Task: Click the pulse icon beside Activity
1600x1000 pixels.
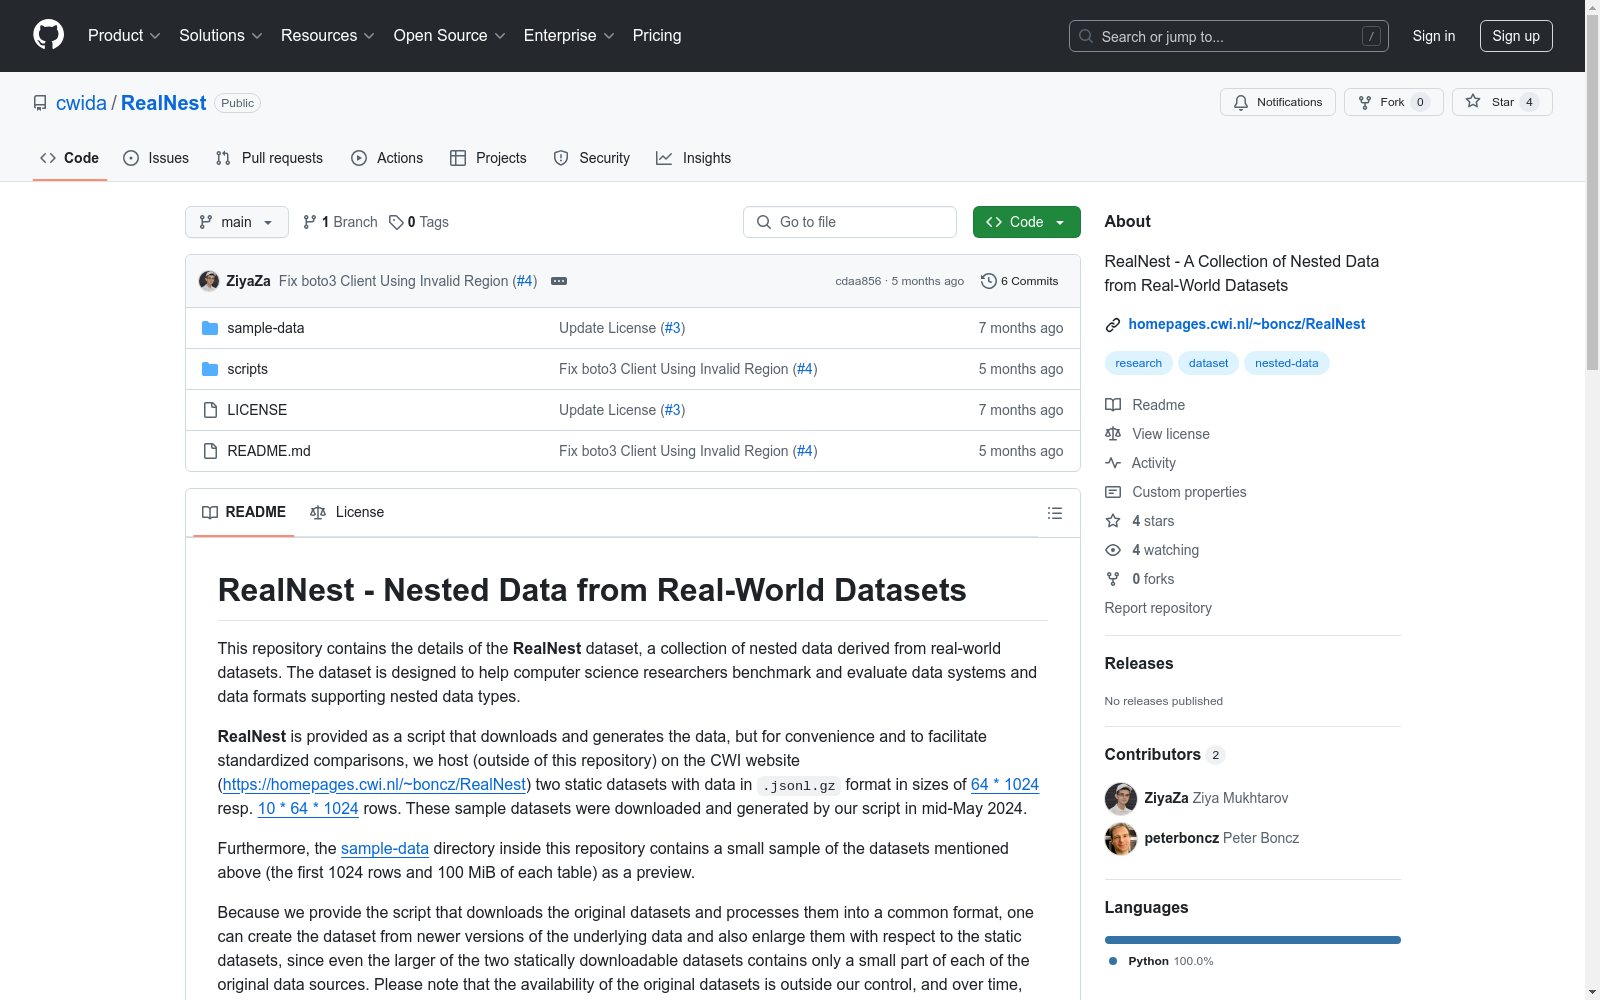Action: (1113, 463)
